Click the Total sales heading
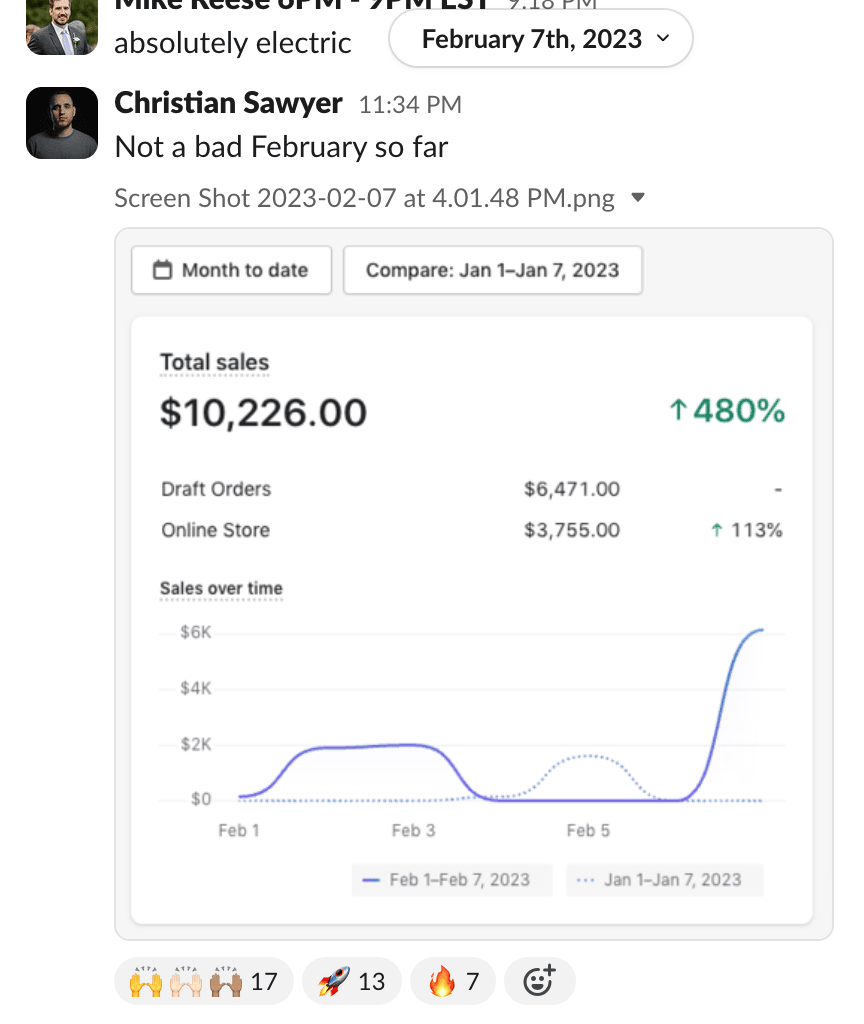This screenshot has height=1024, width=864. tap(214, 362)
